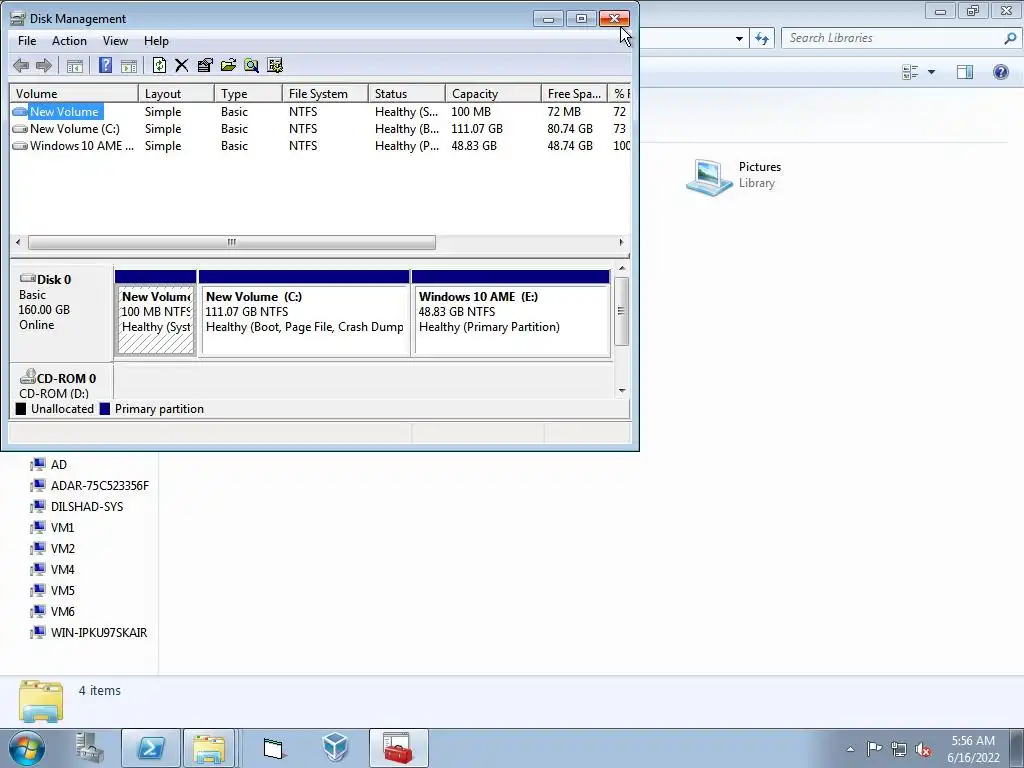The height and width of the screenshot is (768, 1024).
Task: Open Help via the blue question mark icon
Action: [105, 65]
